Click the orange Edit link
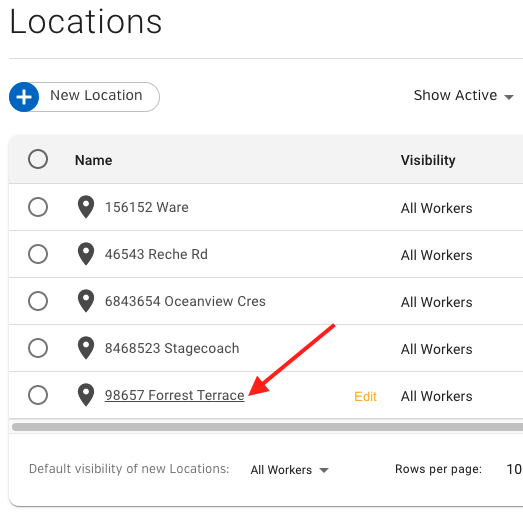Image resolution: width=523 pixels, height=513 pixels. pyautogui.click(x=365, y=397)
